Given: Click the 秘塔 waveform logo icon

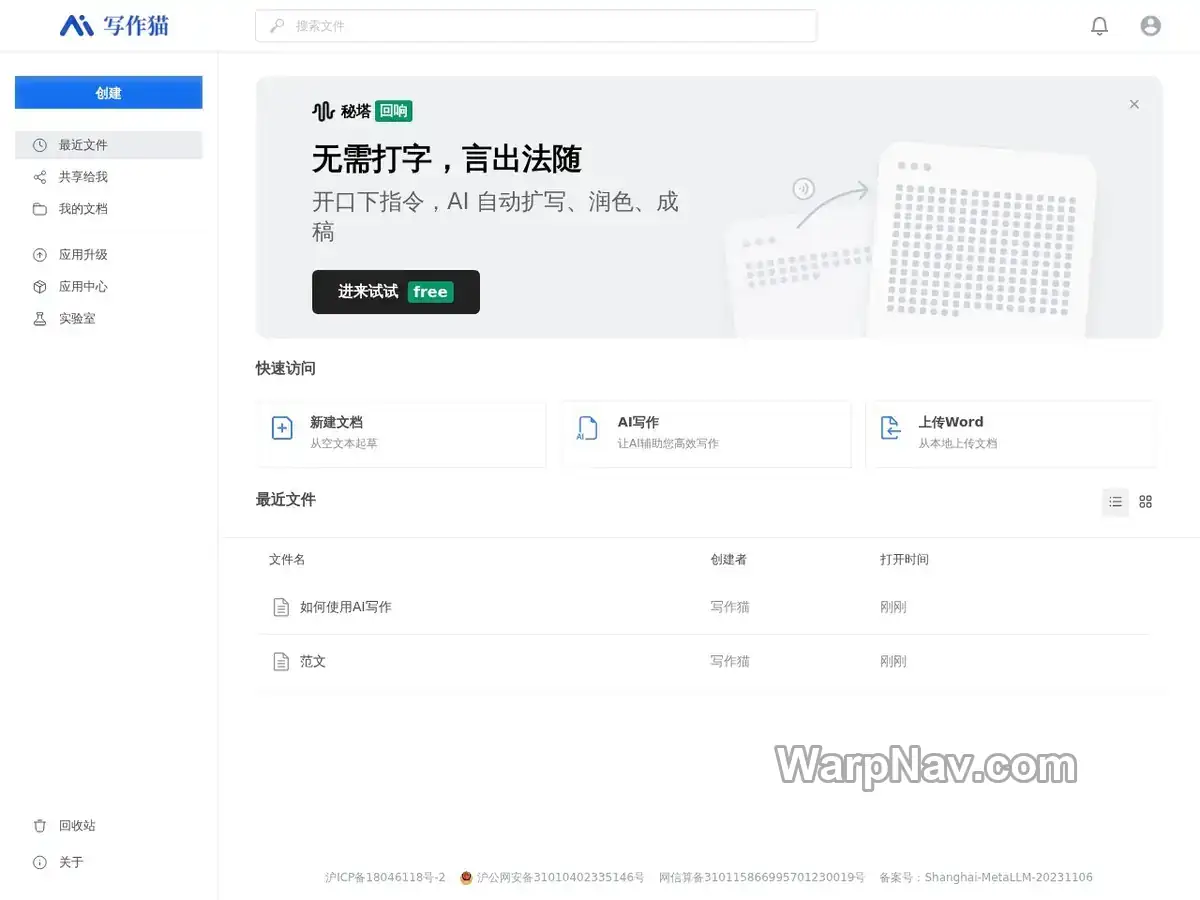Looking at the screenshot, I should tap(323, 111).
